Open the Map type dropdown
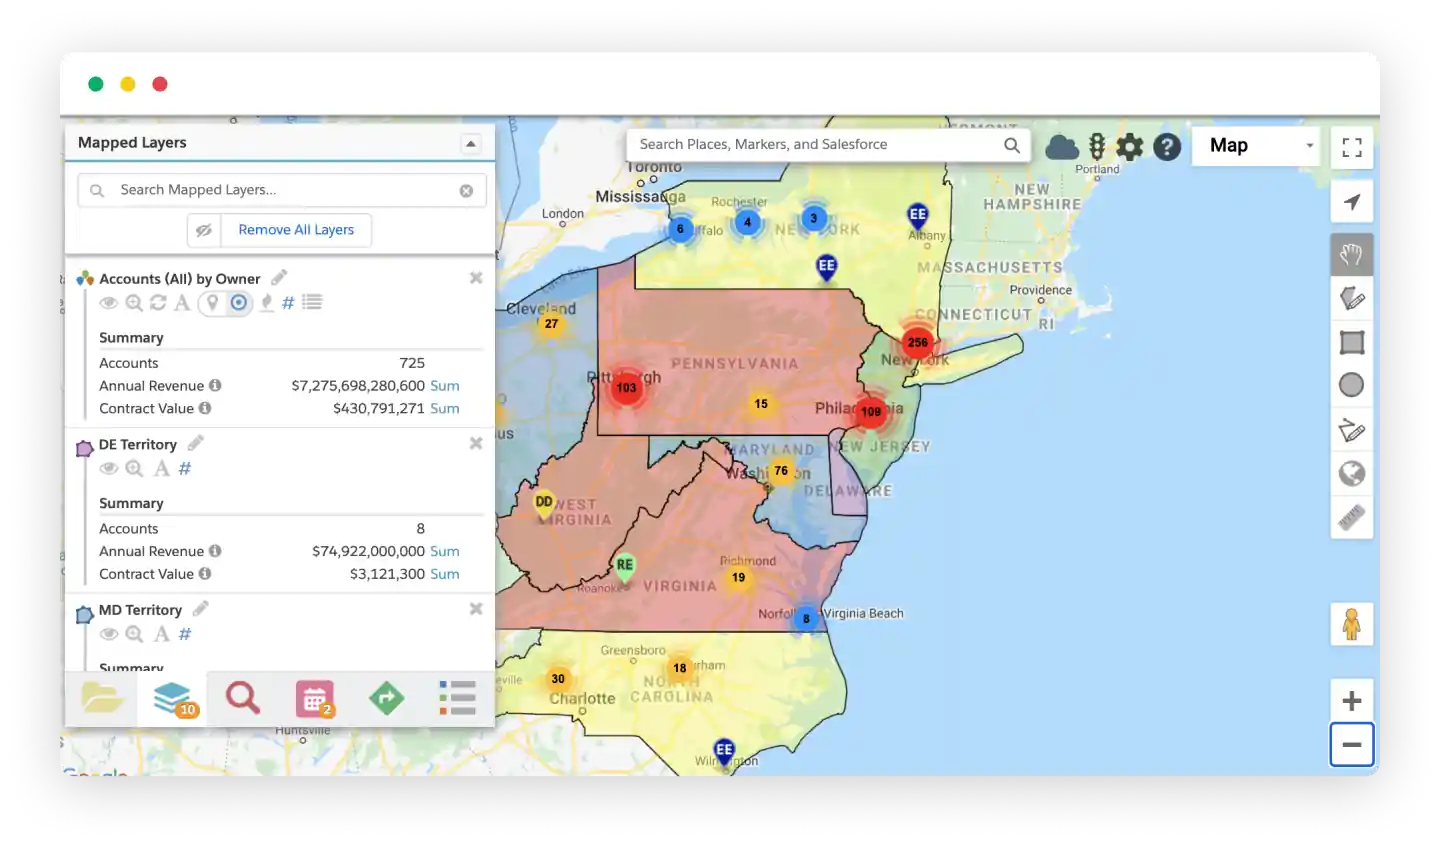 1255,146
